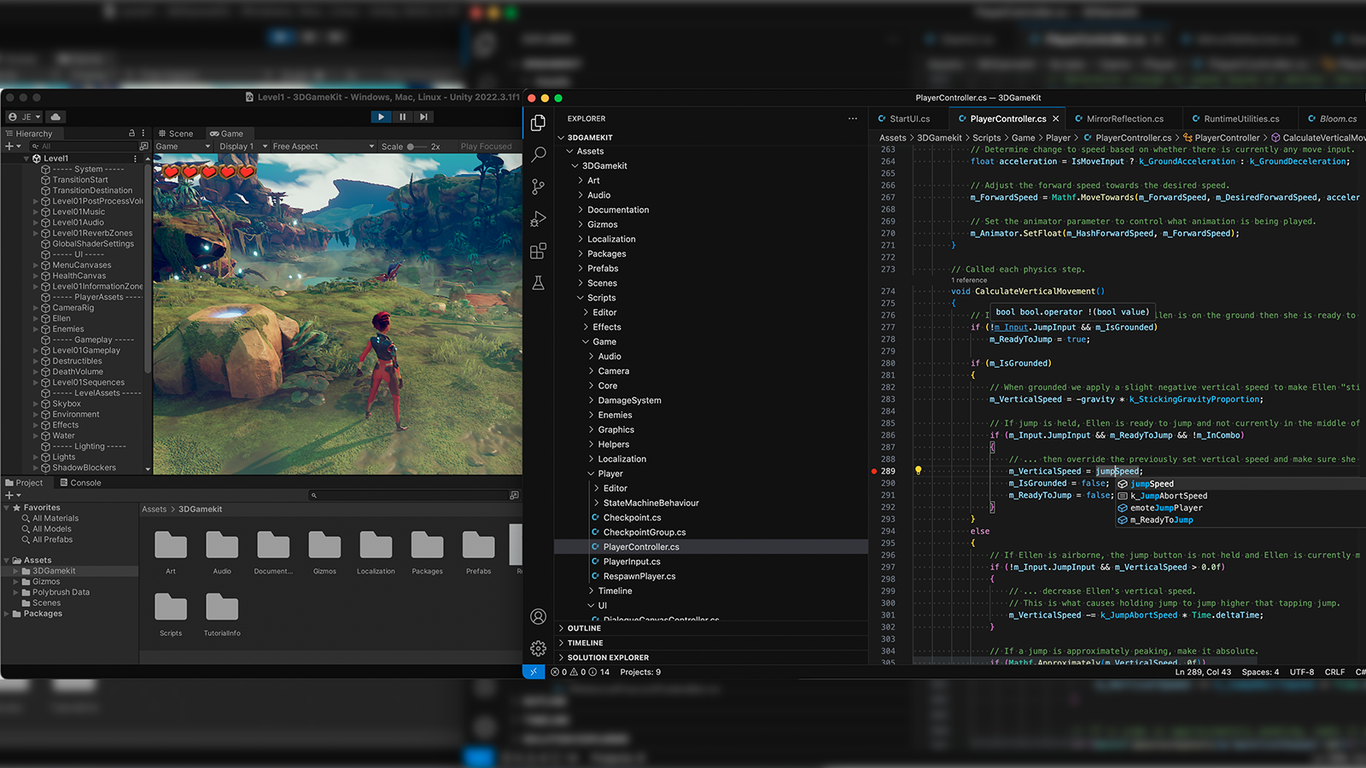Click the lightbulb code action icon
Image resolution: width=1366 pixels, height=768 pixels.
918,471
